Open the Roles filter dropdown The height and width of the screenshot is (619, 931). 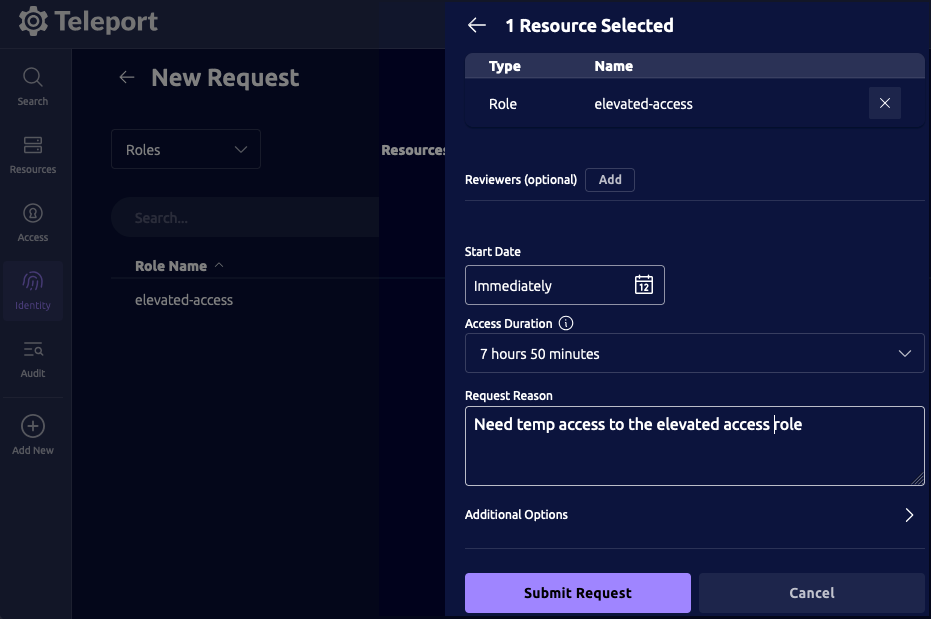(185, 148)
